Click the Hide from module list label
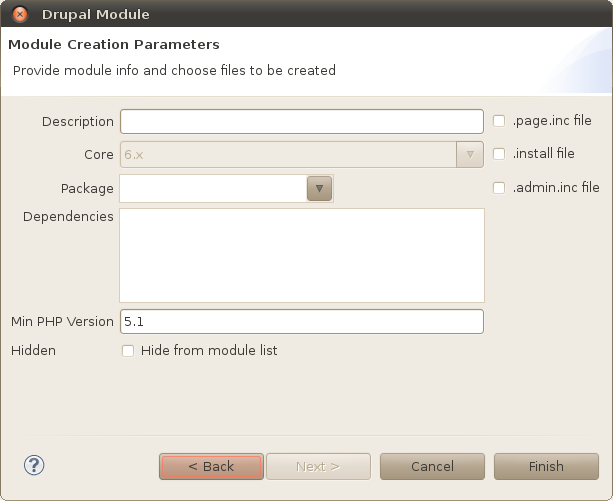 coord(209,351)
